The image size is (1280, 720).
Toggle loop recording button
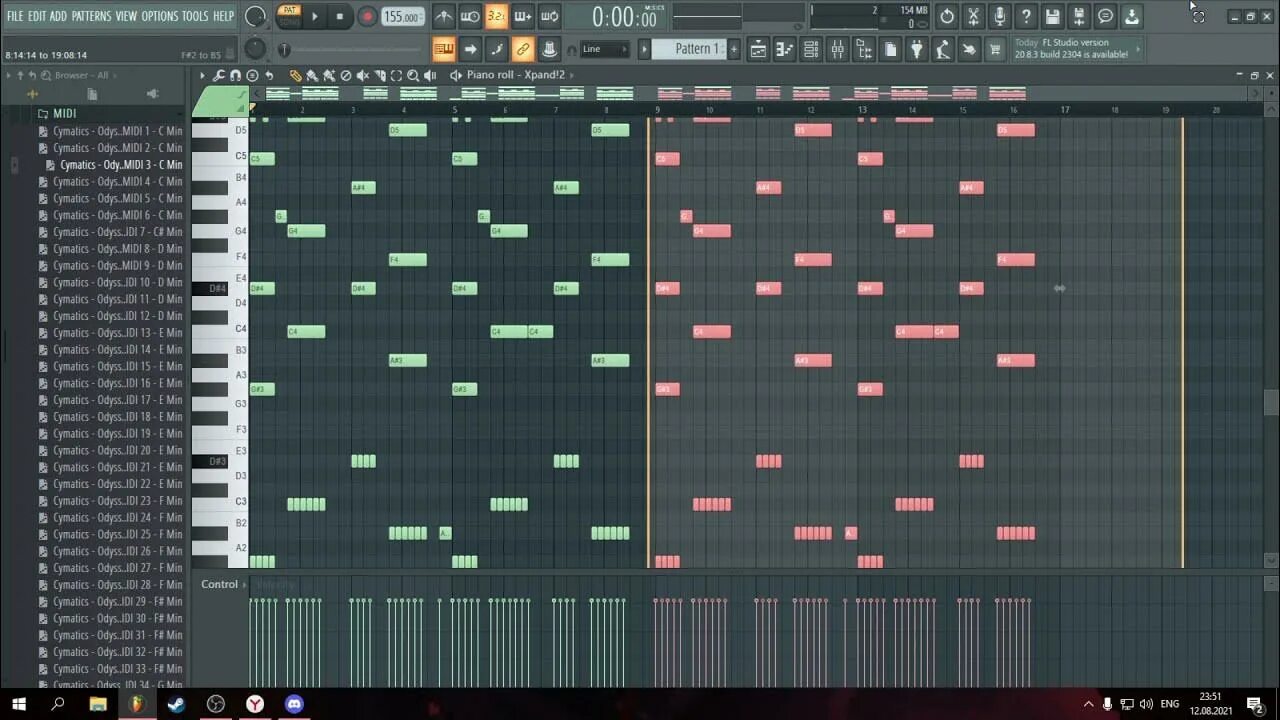[x=549, y=16]
